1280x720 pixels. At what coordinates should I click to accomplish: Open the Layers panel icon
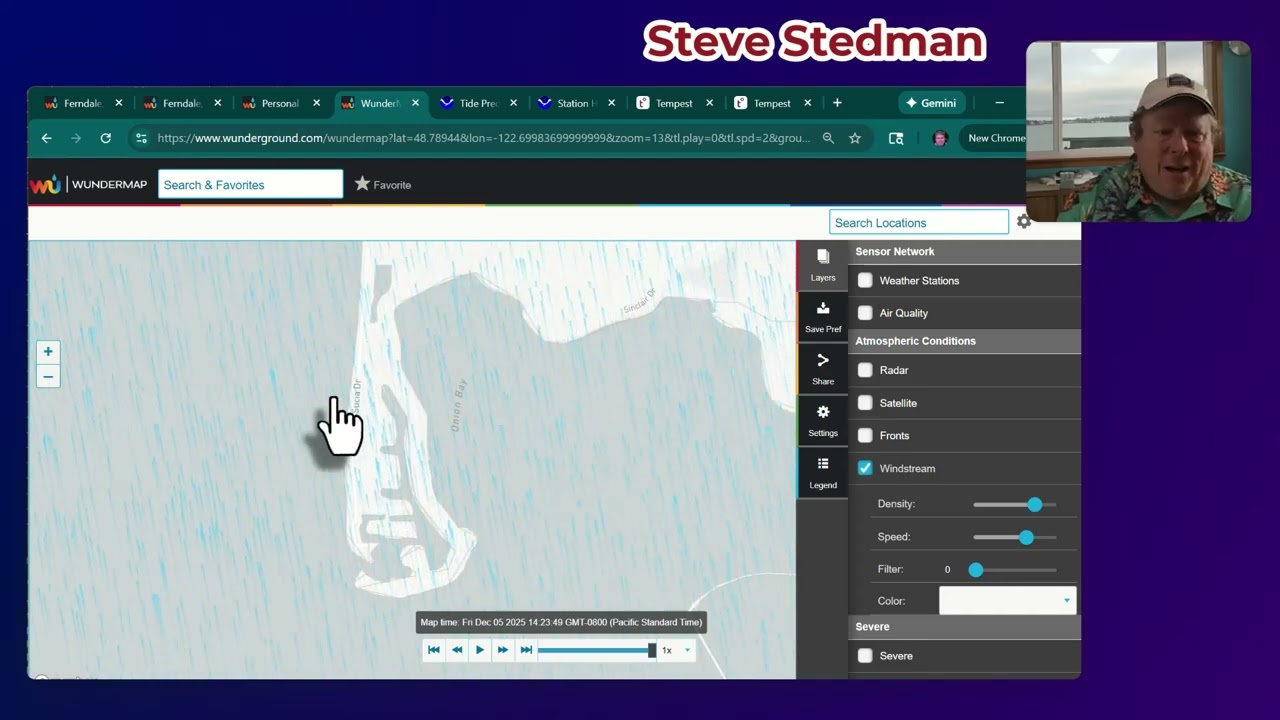(x=823, y=265)
